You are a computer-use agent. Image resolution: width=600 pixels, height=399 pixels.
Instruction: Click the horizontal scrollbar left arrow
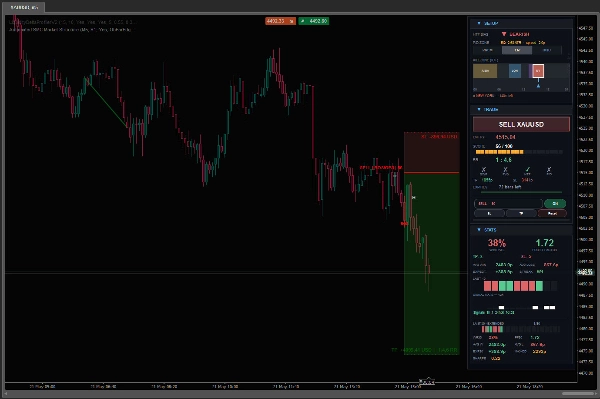(5, 393)
